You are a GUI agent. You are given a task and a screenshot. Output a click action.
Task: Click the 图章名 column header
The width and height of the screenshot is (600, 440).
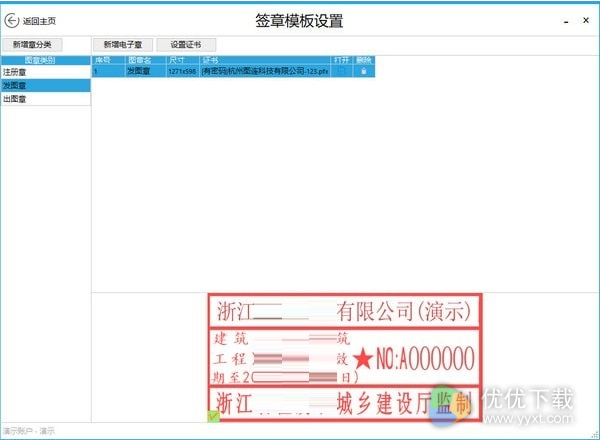coord(145,60)
